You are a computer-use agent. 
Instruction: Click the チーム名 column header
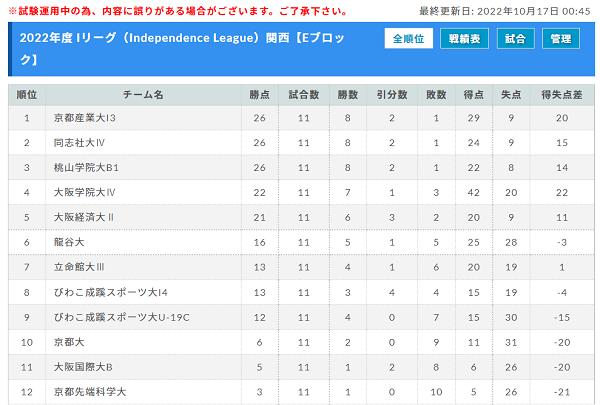[x=143, y=94]
